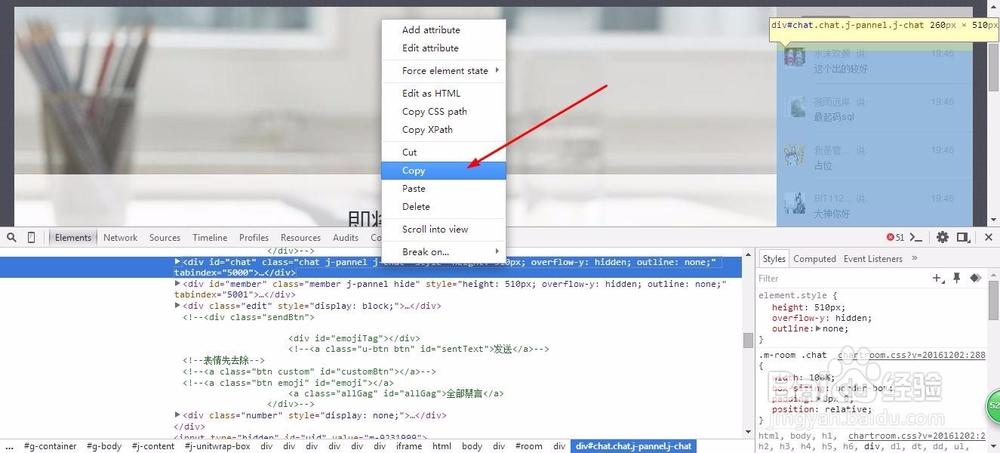
Task: Switch to the Network tab
Action: (121, 237)
